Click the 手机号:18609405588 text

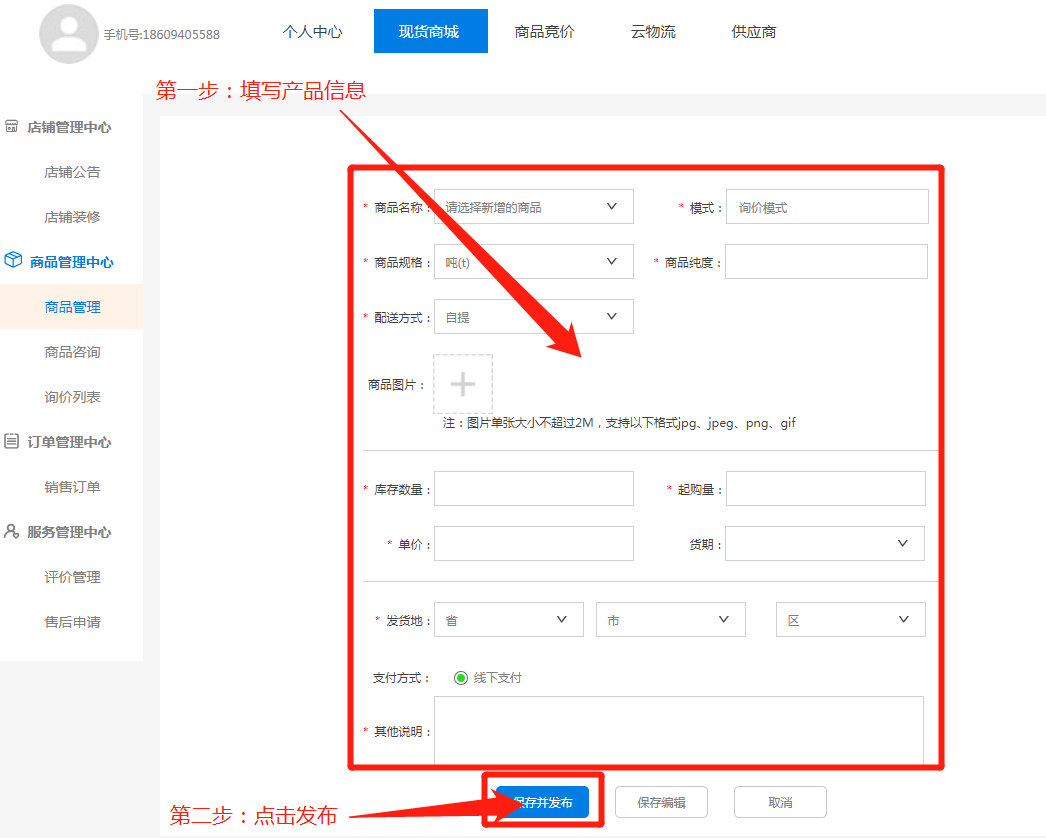(161, 35)
